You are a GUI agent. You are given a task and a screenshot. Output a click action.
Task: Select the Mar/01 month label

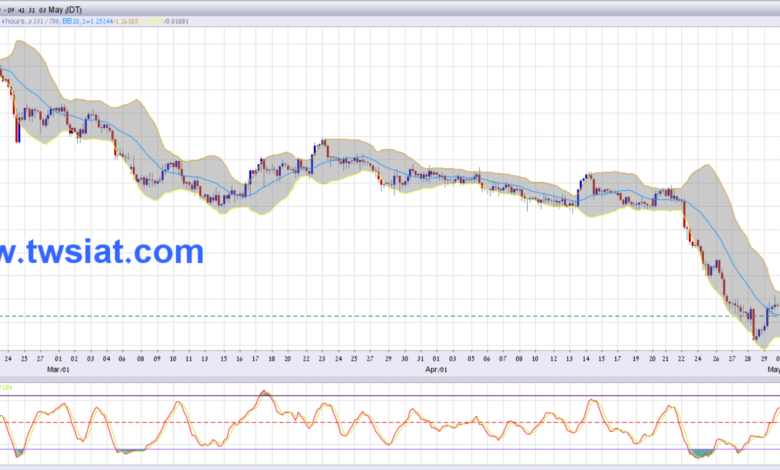coord(58,370)
